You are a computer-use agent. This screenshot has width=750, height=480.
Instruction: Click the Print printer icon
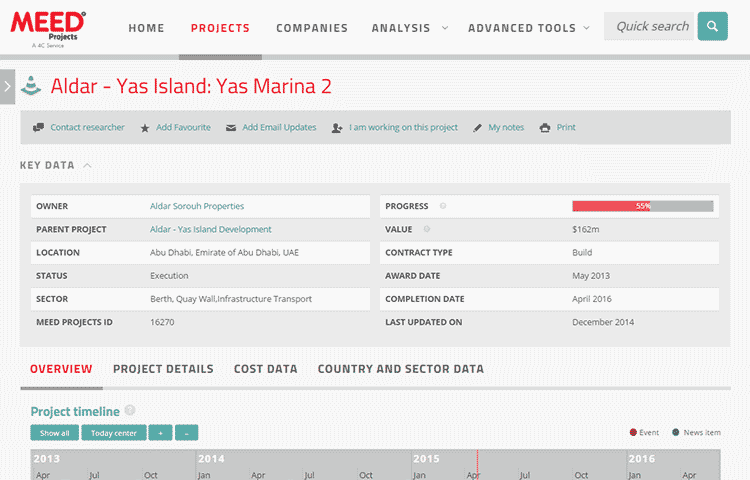(x=545, y=128)
